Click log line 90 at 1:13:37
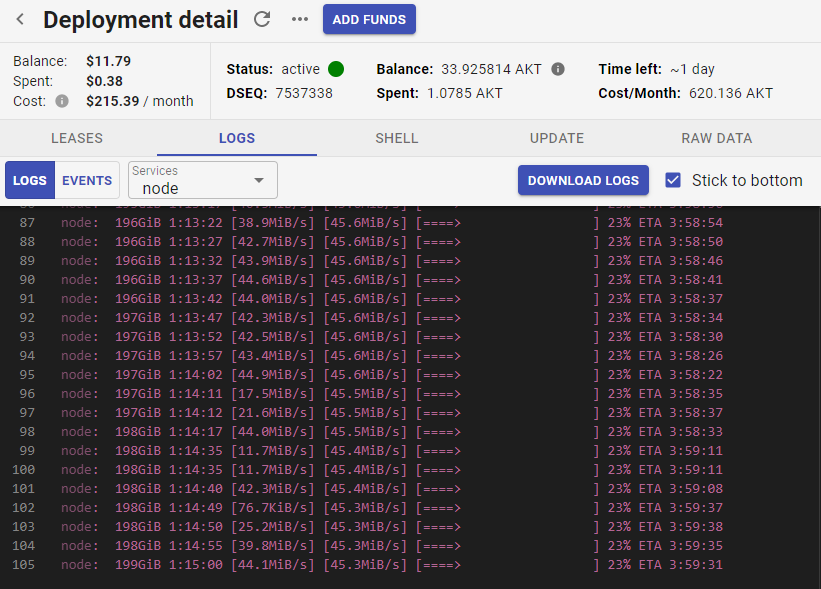 click(x=410, y=280)
